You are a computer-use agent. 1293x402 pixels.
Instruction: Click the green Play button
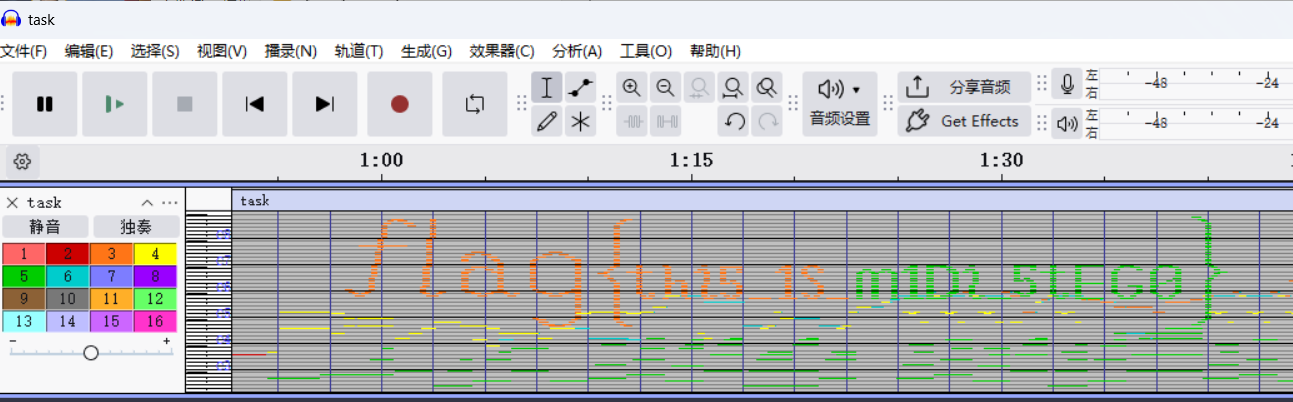pos(115,104)
